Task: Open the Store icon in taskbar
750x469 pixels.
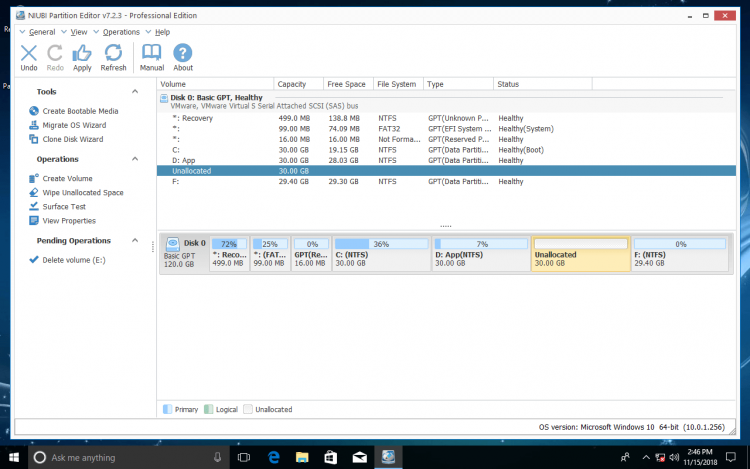Action: [331, 458]
